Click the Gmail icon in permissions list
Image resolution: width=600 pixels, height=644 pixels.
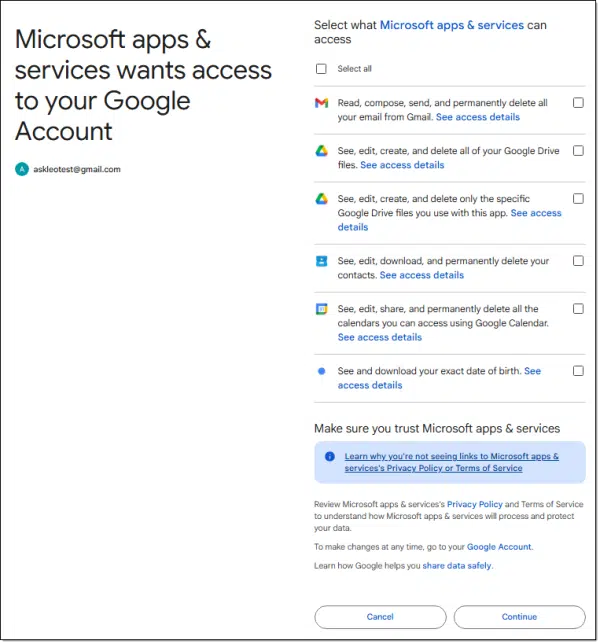321,103
